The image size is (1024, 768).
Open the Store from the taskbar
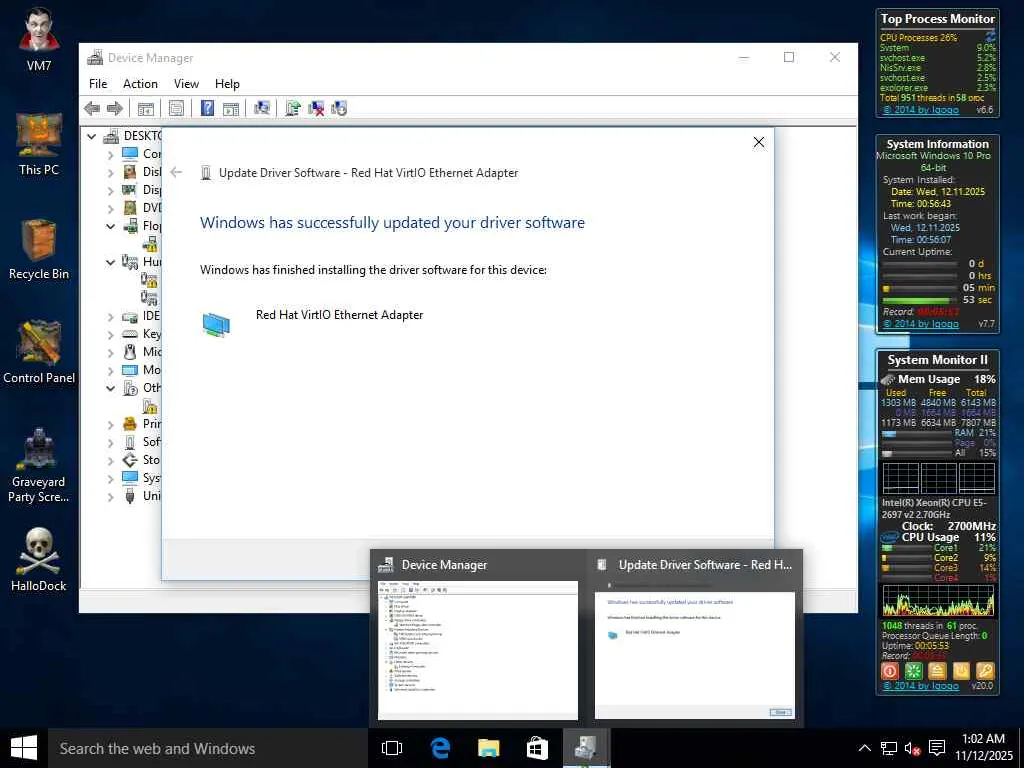(537, 748)
